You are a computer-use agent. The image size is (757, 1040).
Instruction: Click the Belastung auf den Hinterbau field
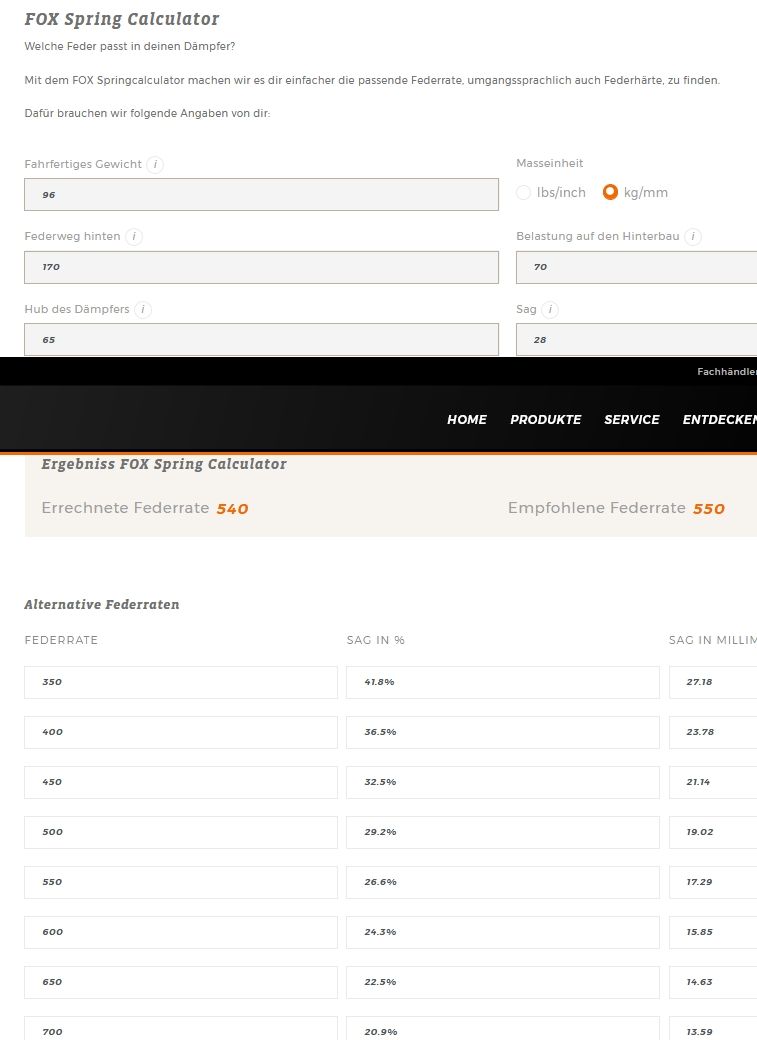click(x=636, y=267)
